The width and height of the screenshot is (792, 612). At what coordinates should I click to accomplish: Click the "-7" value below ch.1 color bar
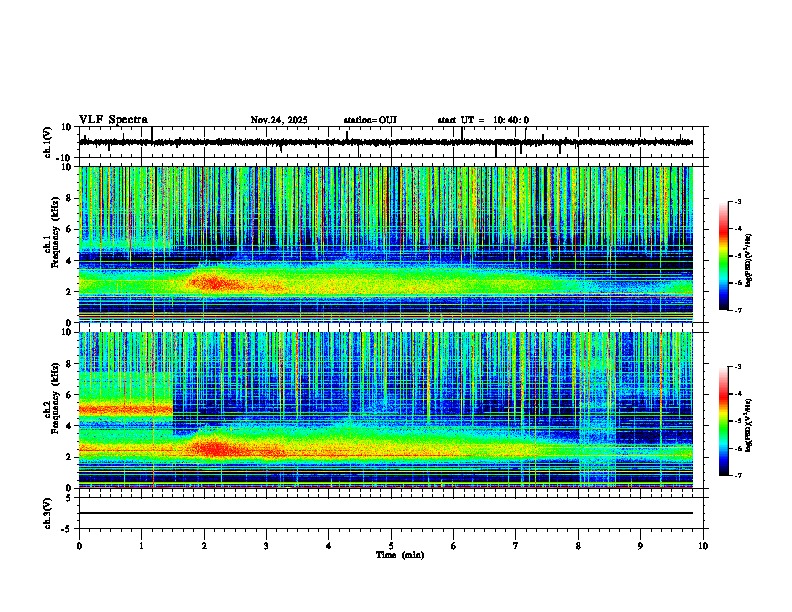(737, 311)
